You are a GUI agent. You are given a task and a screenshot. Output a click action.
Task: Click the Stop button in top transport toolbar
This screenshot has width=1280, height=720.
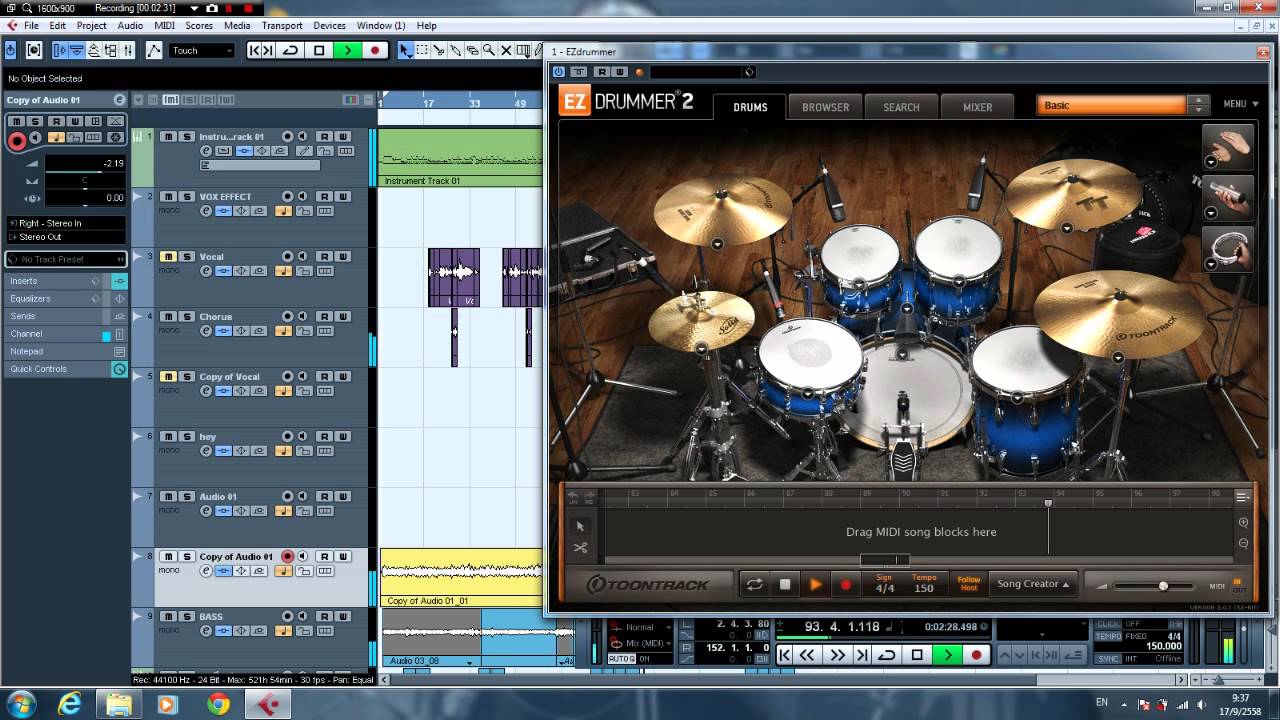click(319, 50)
